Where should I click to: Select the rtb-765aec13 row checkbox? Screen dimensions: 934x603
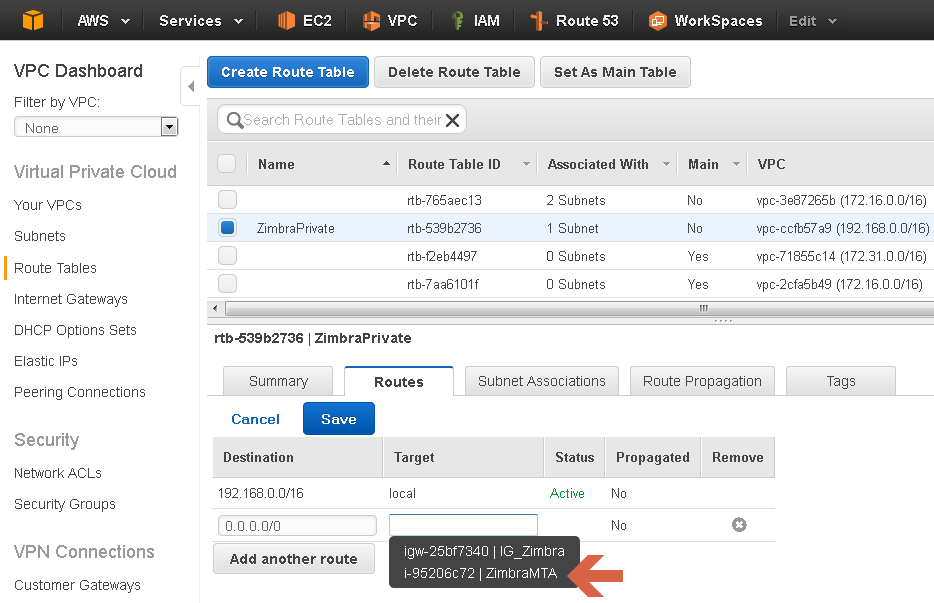[228, 200]
